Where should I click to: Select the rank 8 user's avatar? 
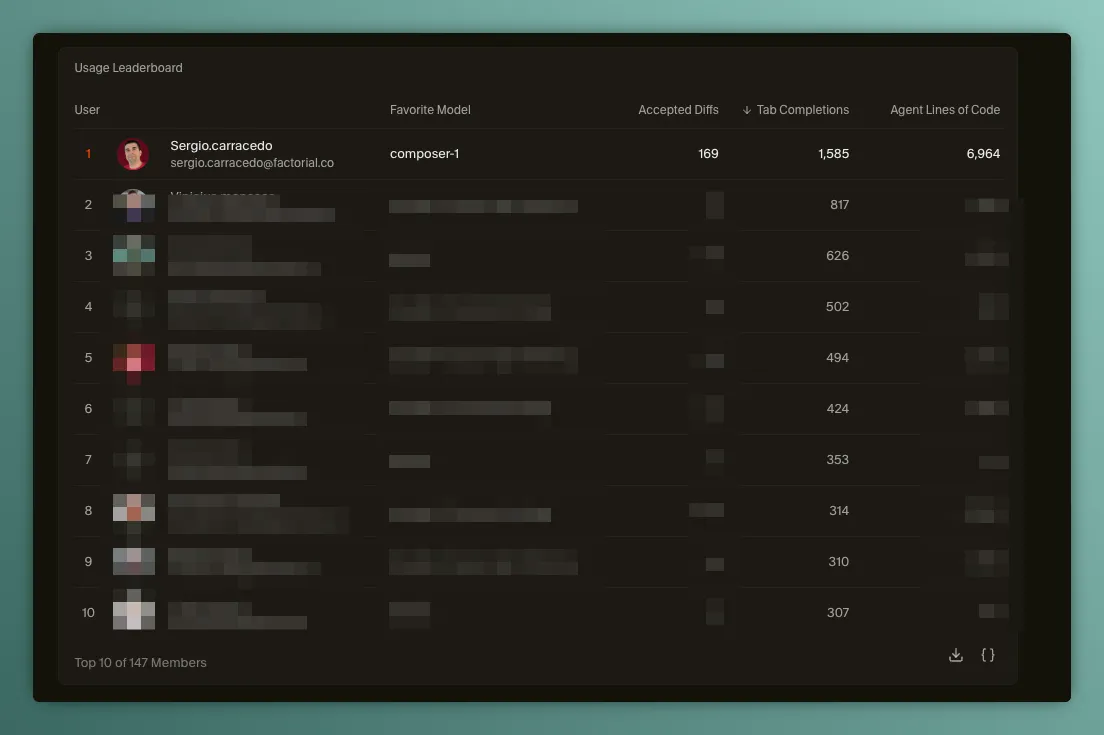(x=133, y=508)
